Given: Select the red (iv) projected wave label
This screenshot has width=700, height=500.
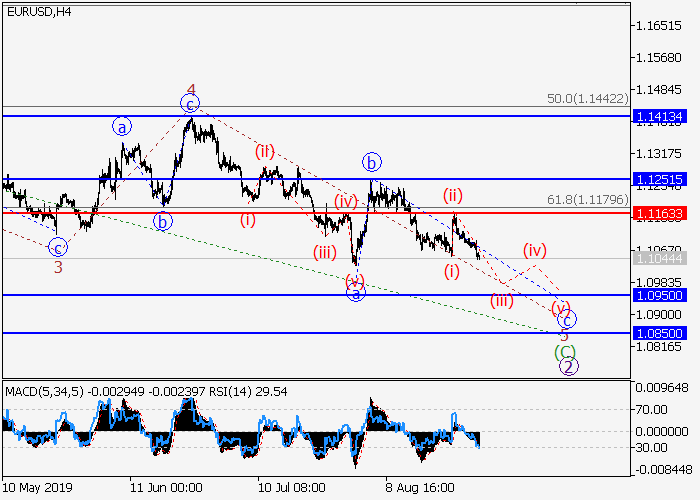Looking at the screenshot, I should pos(534,249).
